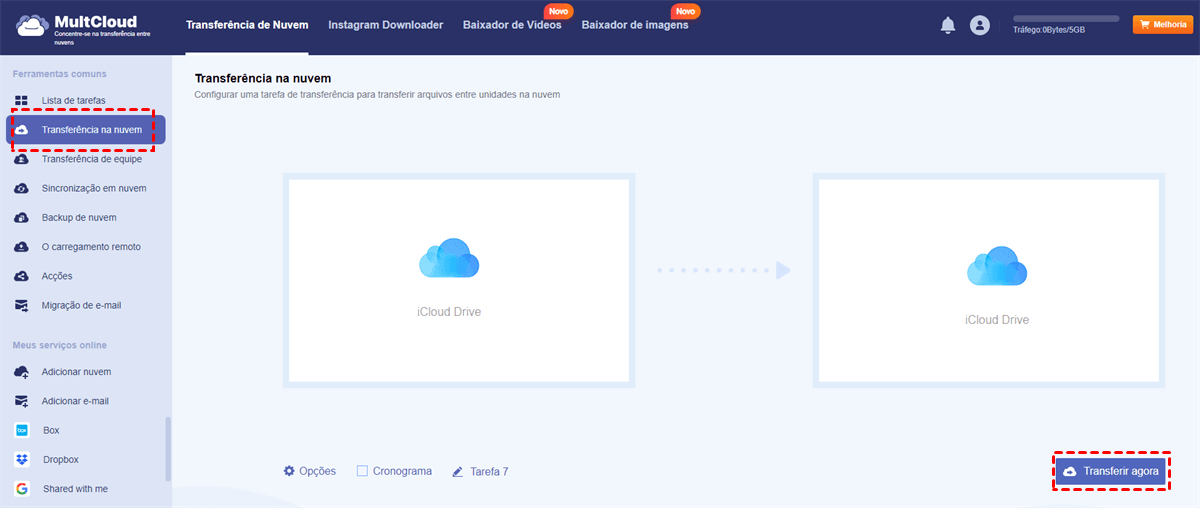
Task: Click the Adicionar nuvem icon
Action: pos(21,372)
